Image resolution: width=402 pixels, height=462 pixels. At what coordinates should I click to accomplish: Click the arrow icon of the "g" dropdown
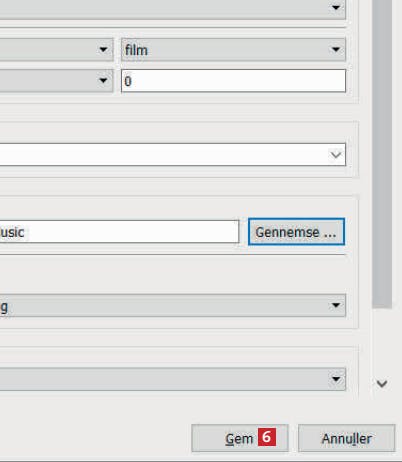coord(336,305)
